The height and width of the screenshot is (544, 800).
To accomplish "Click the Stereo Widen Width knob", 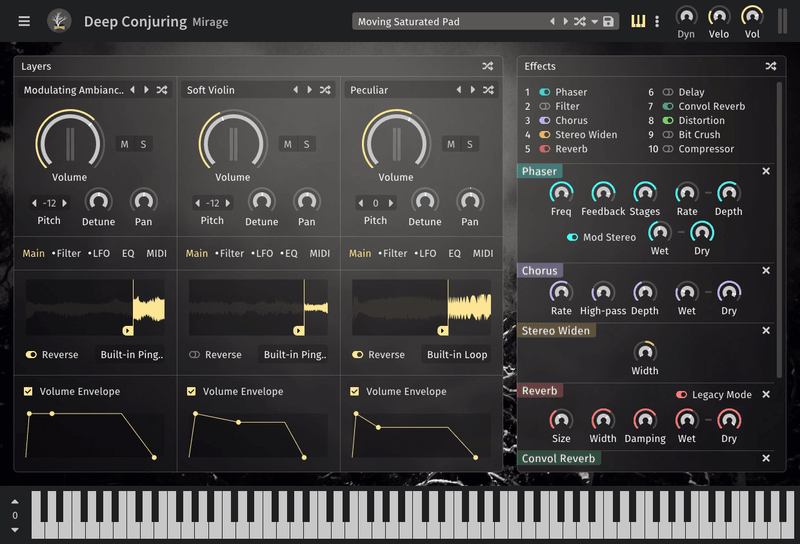I will (x=645, y=352).
